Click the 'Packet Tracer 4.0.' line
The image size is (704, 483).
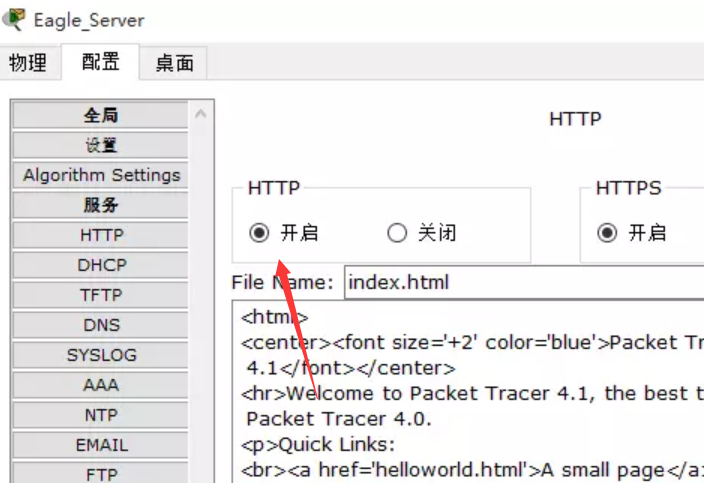click(339, 419)
